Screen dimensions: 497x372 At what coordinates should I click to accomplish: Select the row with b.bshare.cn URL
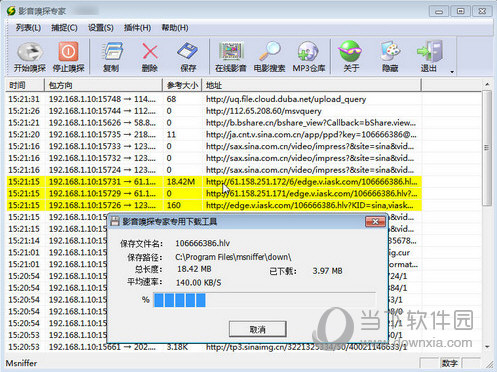[x=214, y=123]
